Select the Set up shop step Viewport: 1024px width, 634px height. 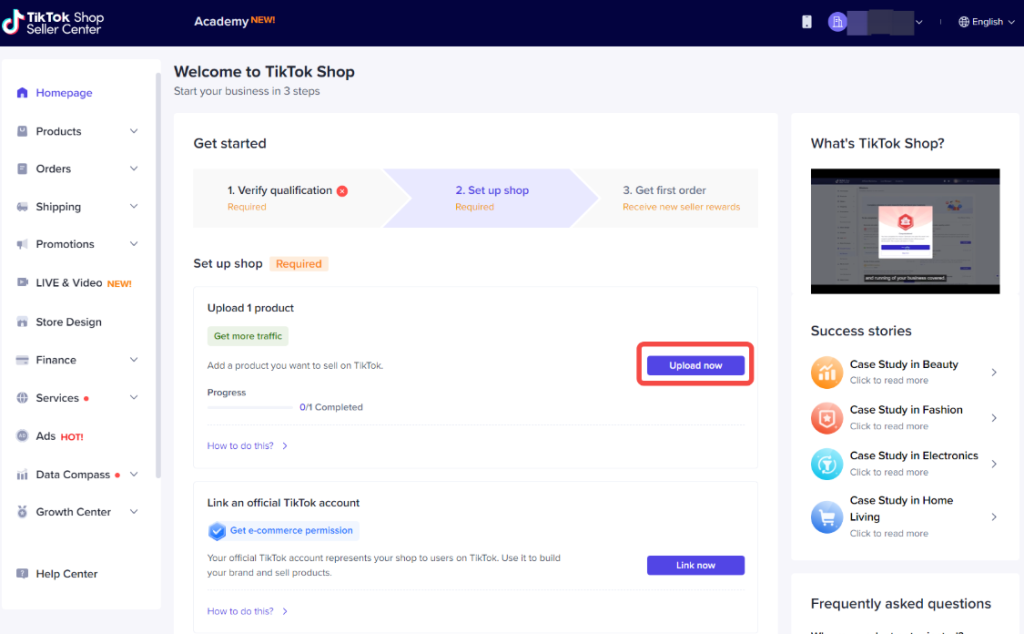pos(492,198)
